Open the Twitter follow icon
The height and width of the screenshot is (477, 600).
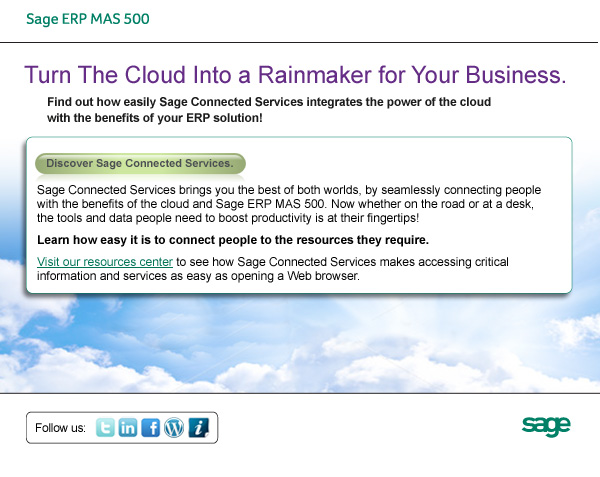[x=105, y=427]
